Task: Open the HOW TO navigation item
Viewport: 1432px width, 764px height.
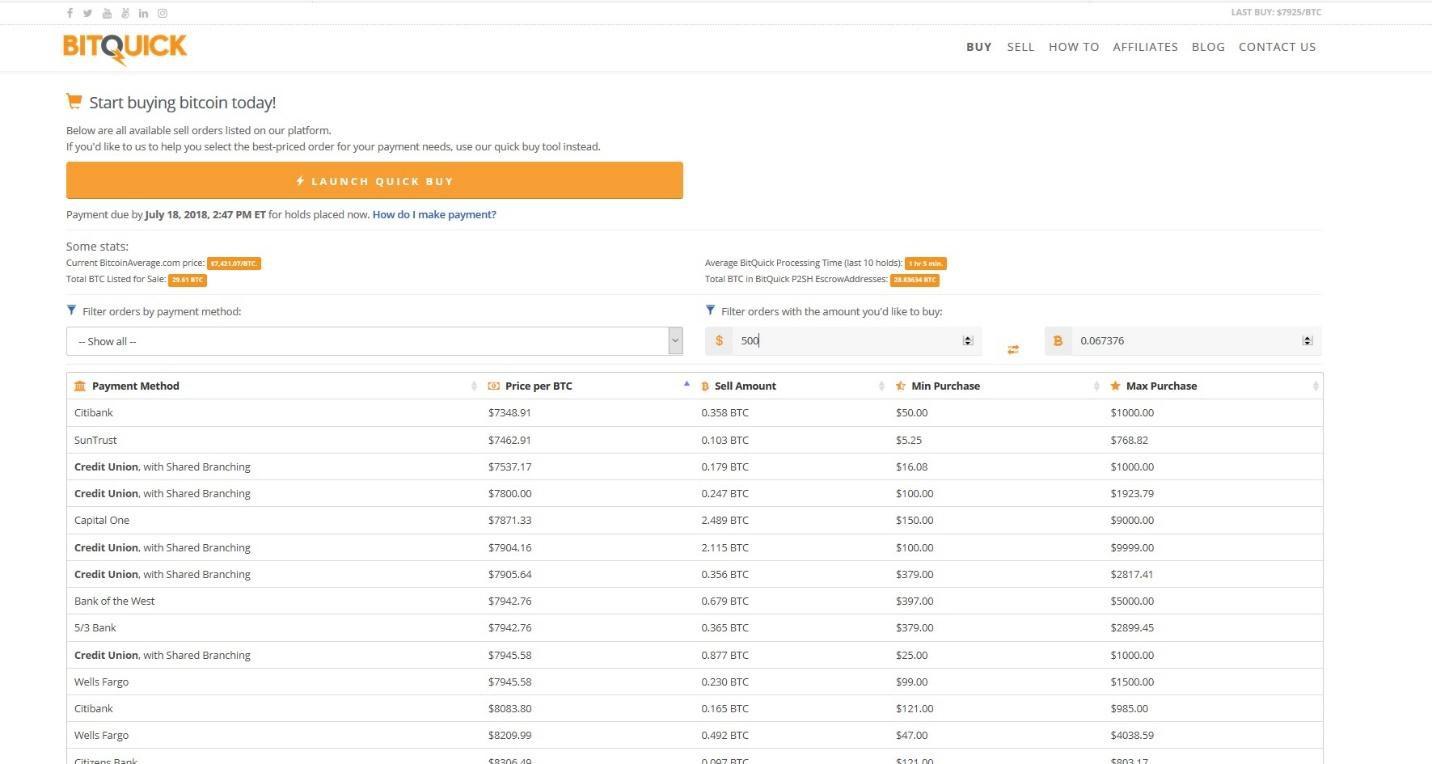Action: tap(1074, 47)
